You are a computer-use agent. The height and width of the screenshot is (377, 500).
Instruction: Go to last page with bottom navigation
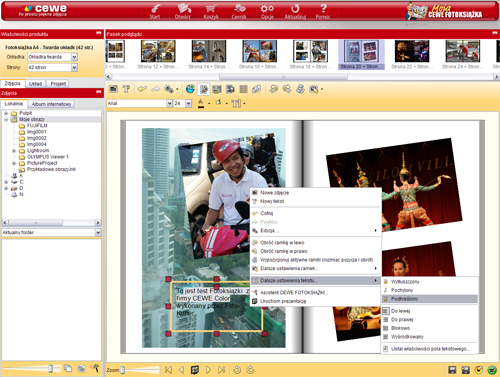coord(221,370)
